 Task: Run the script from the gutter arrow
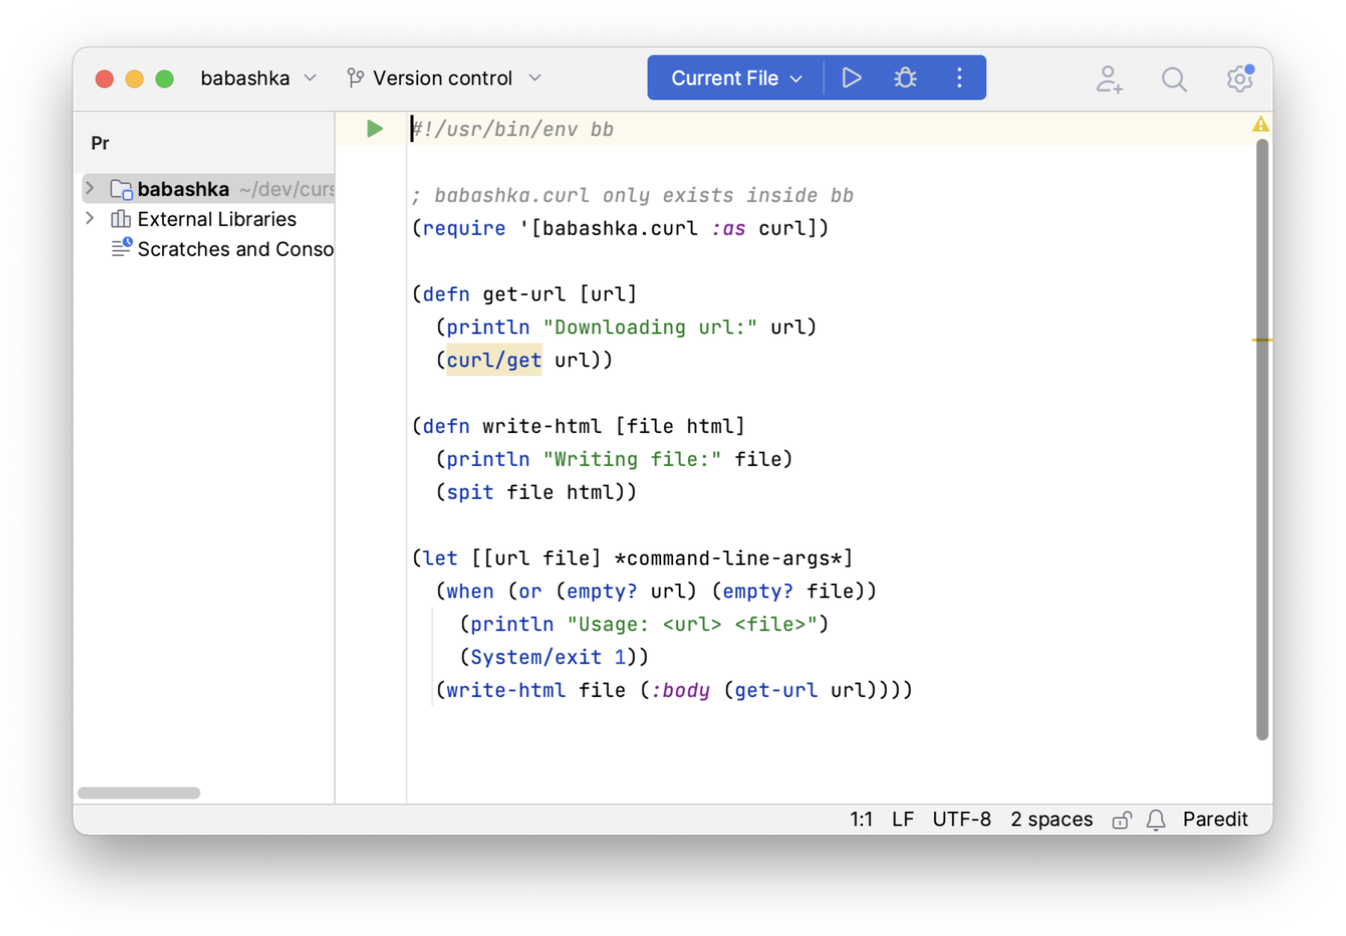[x=374, y=128]
